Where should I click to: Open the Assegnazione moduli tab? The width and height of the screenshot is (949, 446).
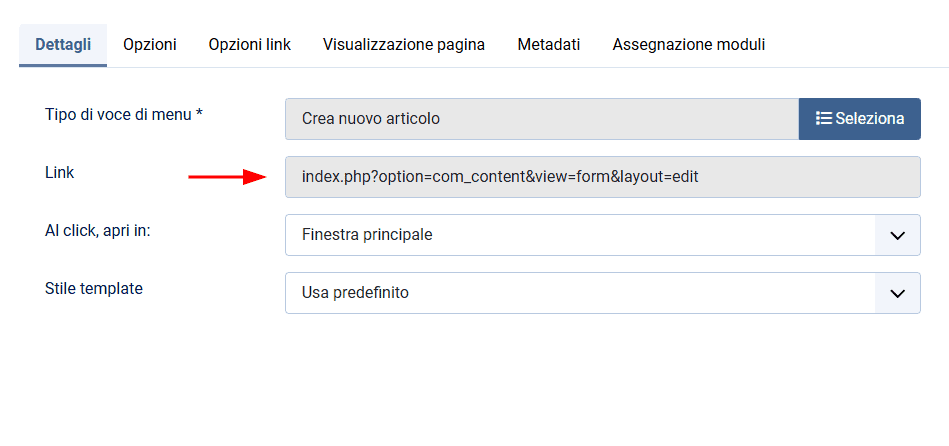point(689,44)
